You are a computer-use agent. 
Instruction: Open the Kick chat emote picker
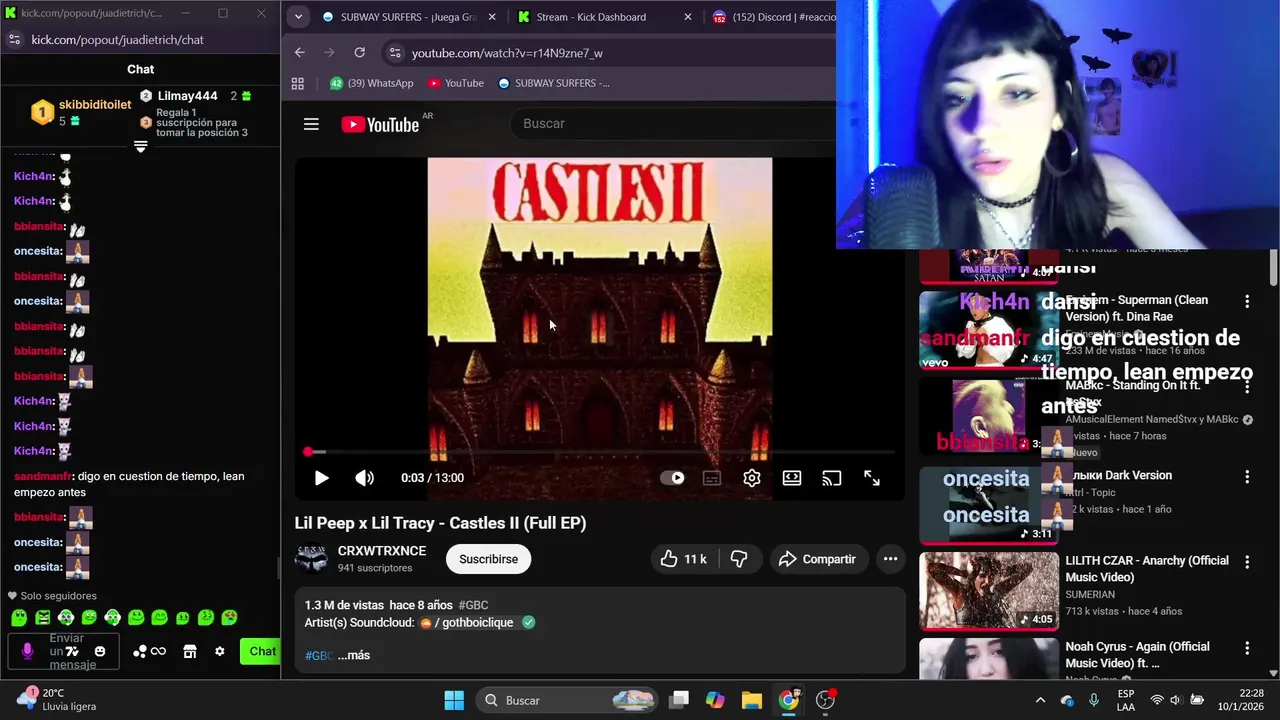pyautogui.click(x=99, y=652)
